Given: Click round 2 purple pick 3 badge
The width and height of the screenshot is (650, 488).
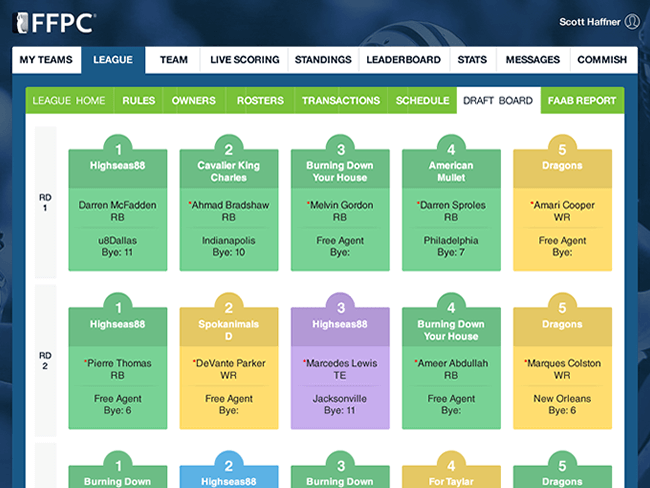Looking at the screenshot, I should tap(340, 306).
